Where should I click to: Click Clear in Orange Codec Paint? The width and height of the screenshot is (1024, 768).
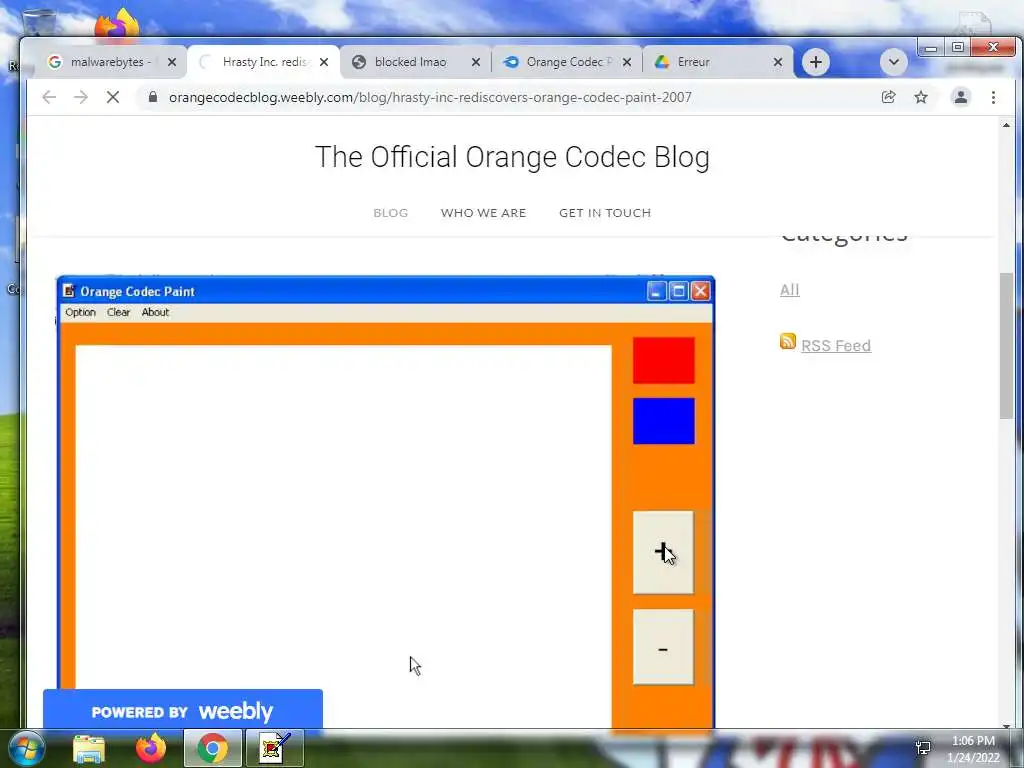point(118,312)
